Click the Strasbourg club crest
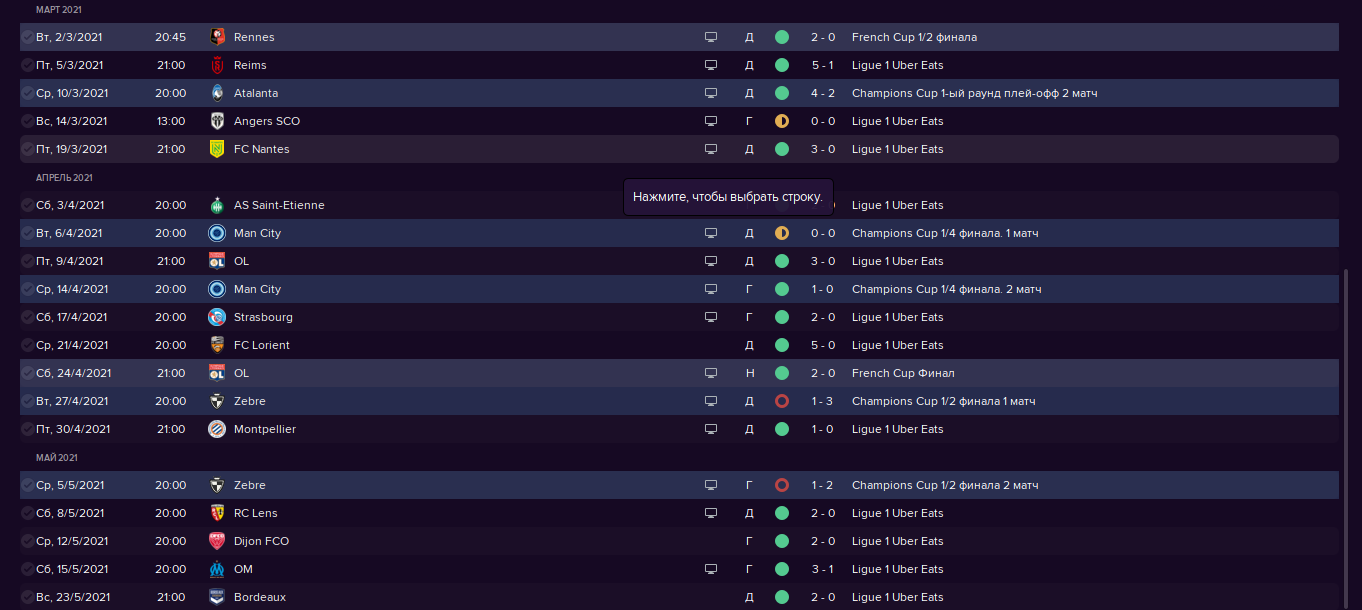The image size is (1362, 610). (216, 317)
